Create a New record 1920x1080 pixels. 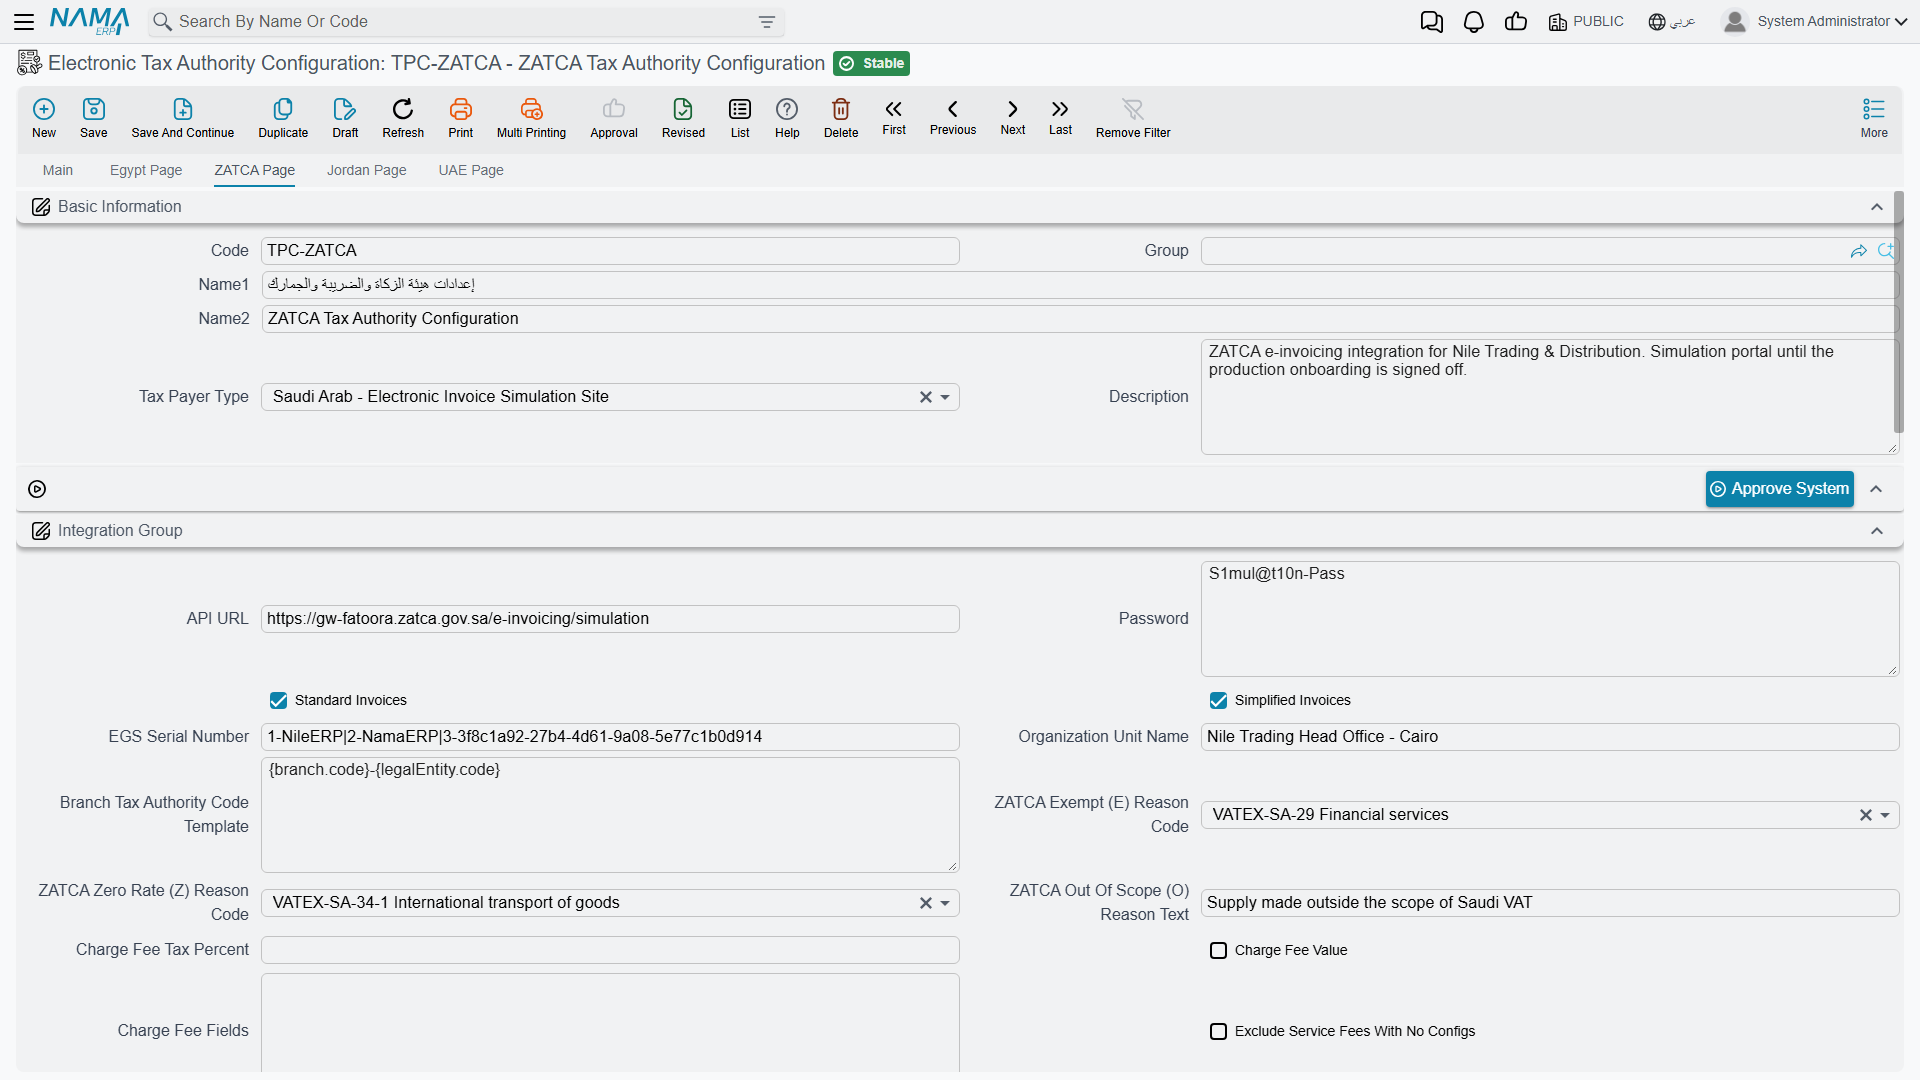pyautogui.click(x=44, y=118)
